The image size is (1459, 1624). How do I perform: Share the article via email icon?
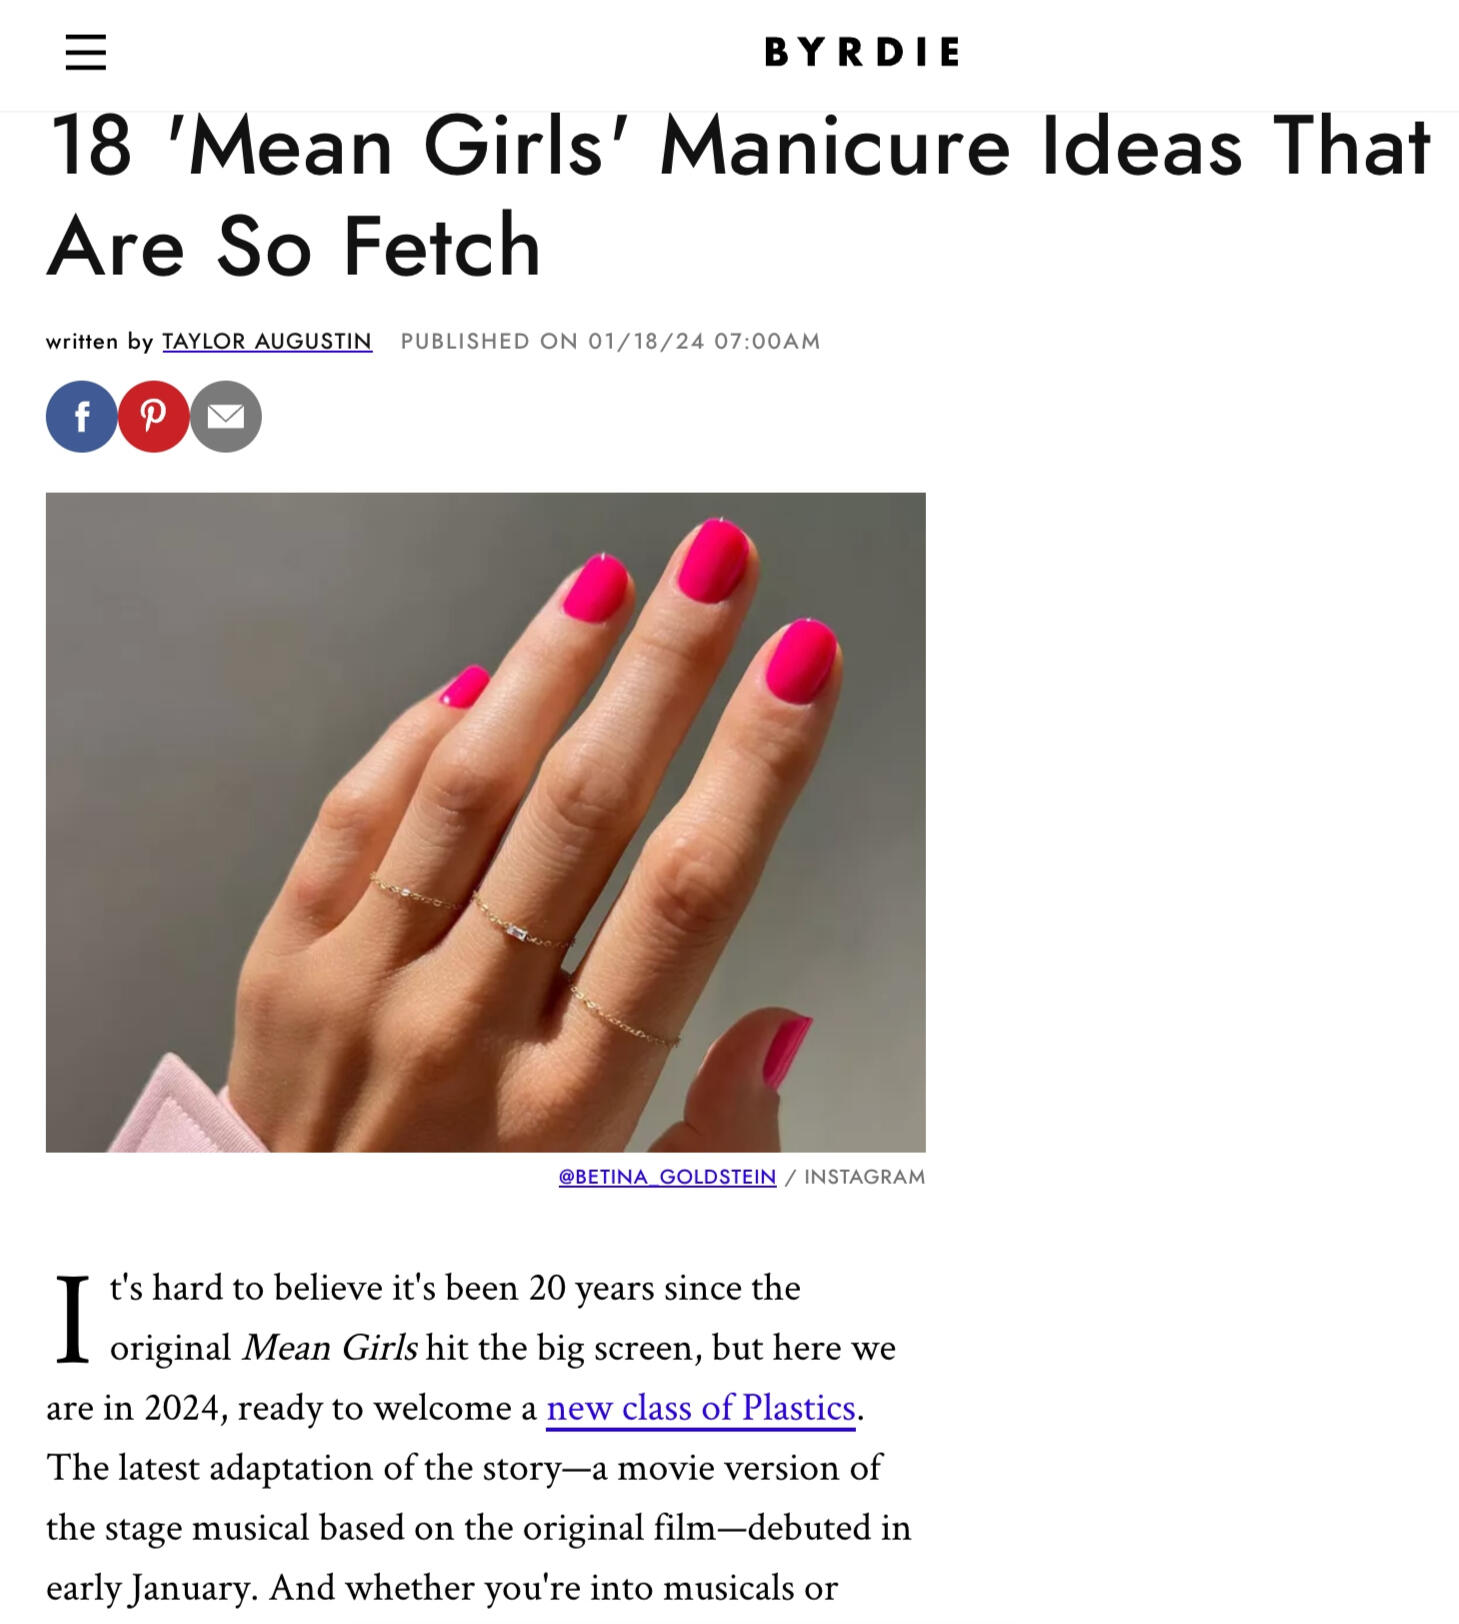(226, 416)
